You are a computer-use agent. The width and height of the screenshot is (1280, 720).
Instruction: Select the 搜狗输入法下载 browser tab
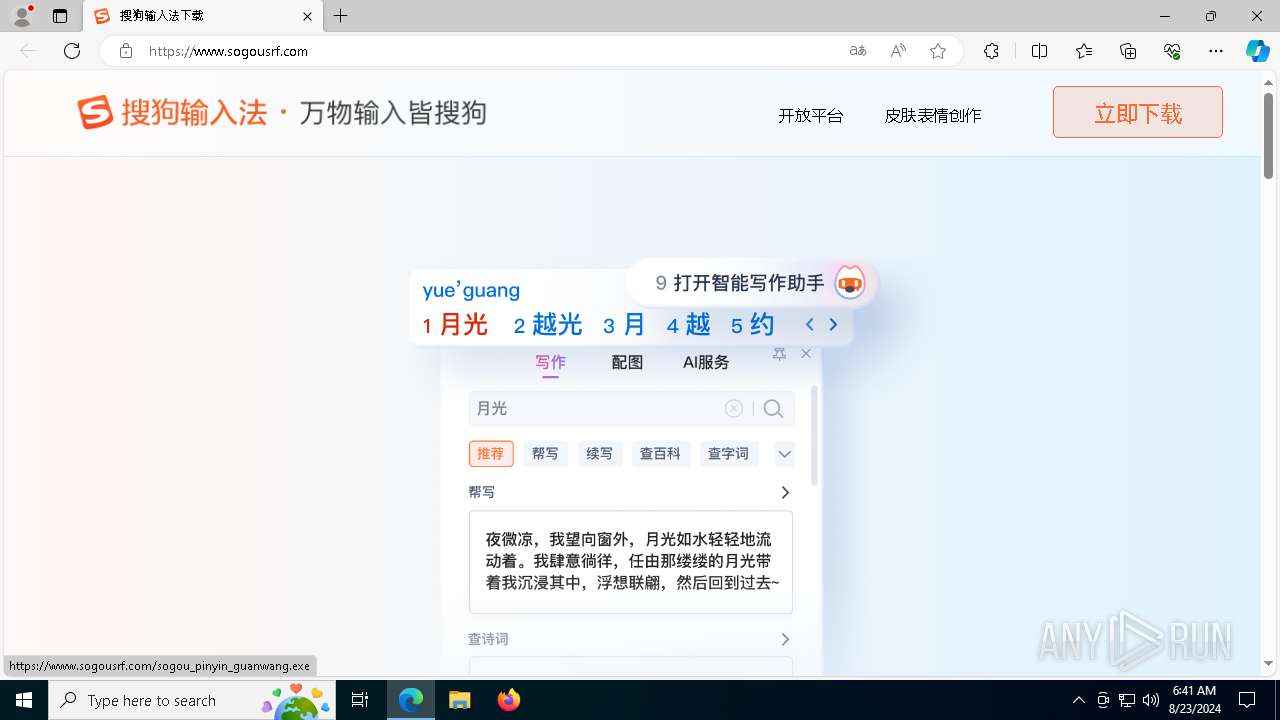203,16
